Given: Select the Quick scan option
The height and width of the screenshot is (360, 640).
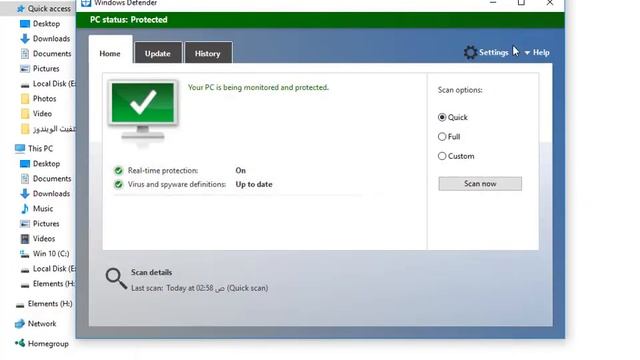Looking at the screenshot, I should [x=442, y=118].
